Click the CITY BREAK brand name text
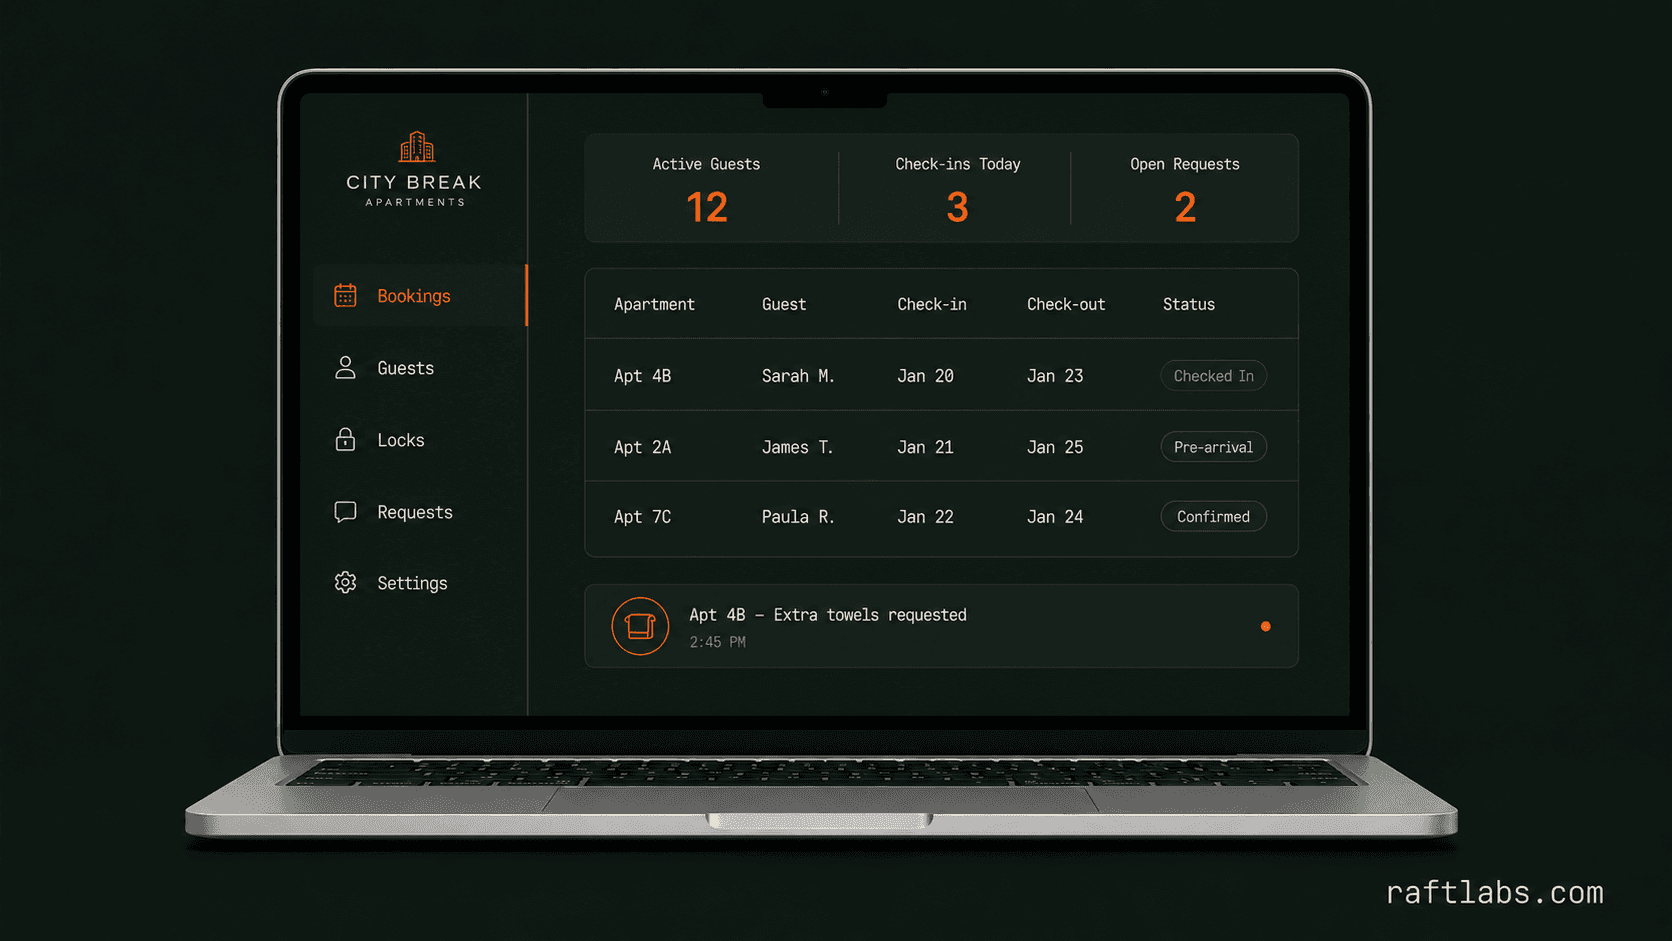 pos(414,183)
